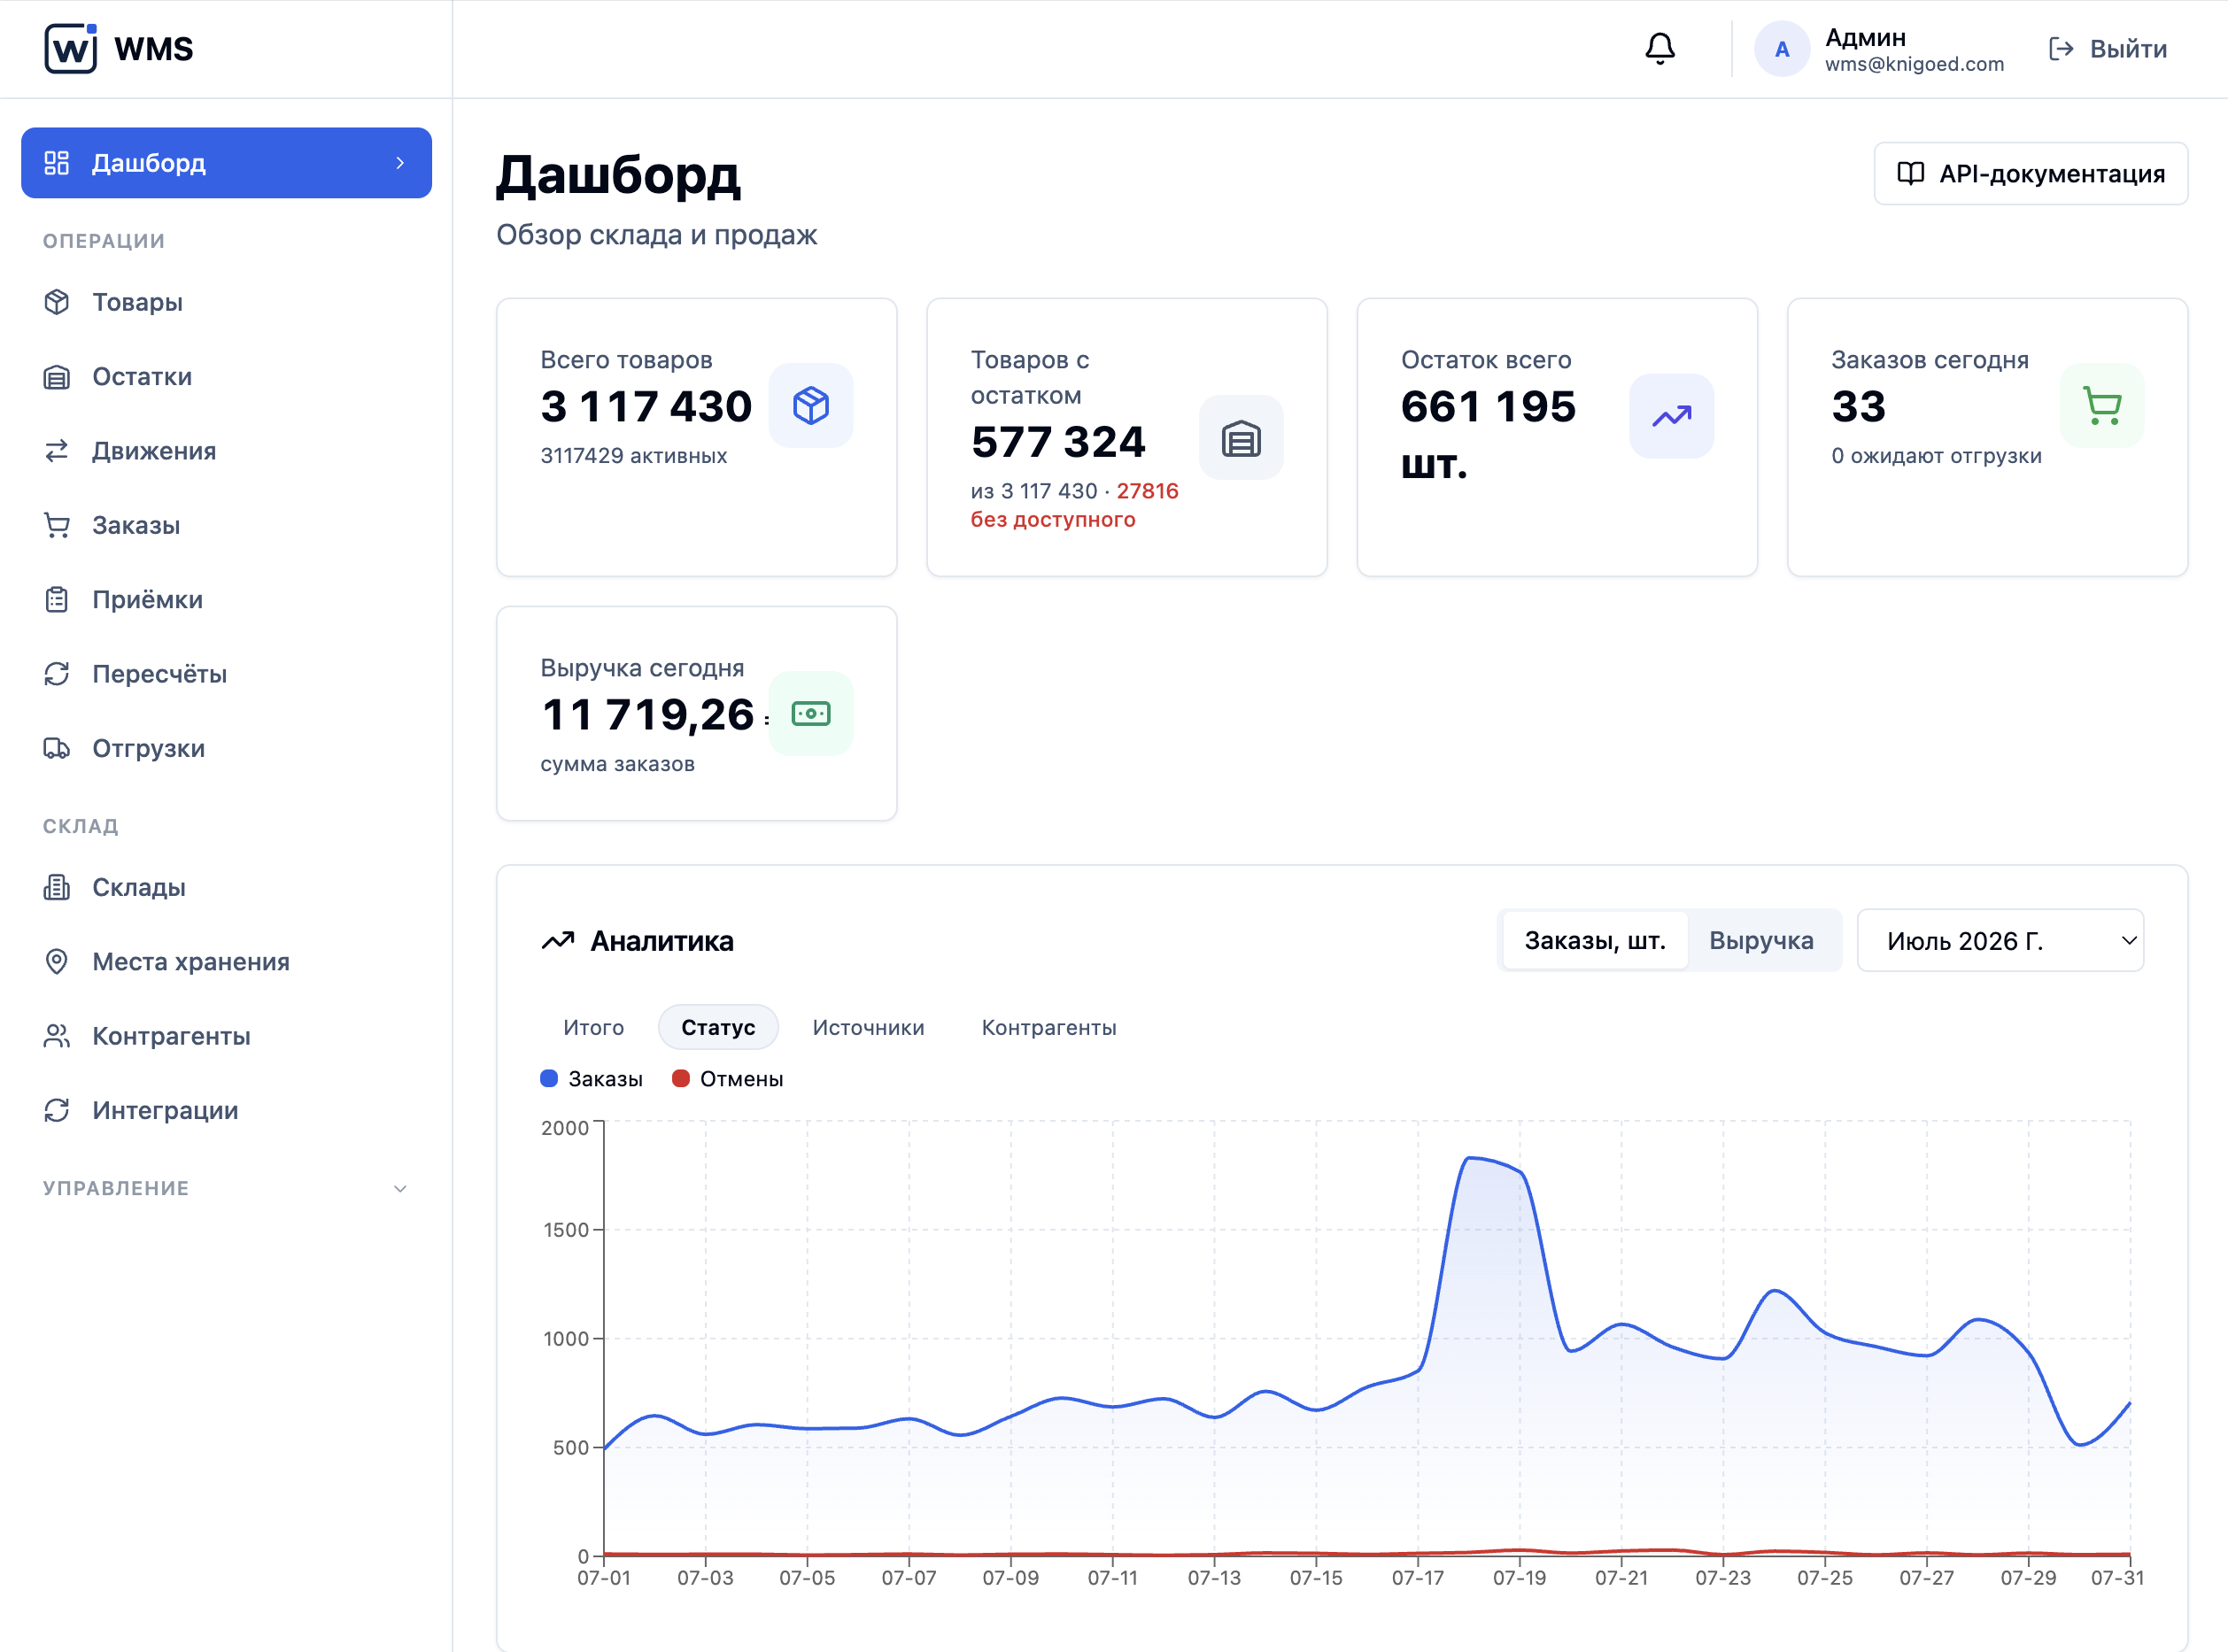The height and width of the screenshot is (1652, 2228).
Task: Open the notifications bell
Action: [x=1660, y=48]
